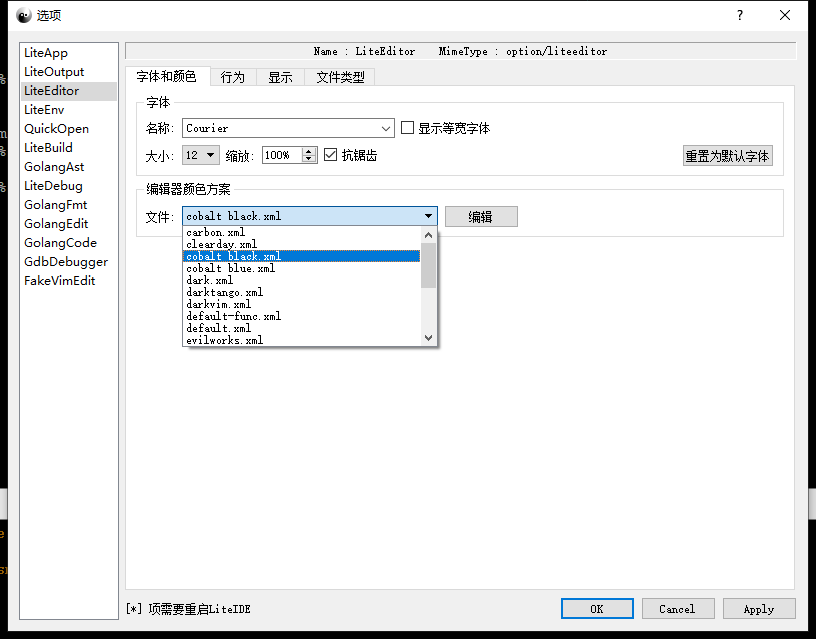
Task: Click the scheme list scroll-up arrow
Action: (428, 235)
